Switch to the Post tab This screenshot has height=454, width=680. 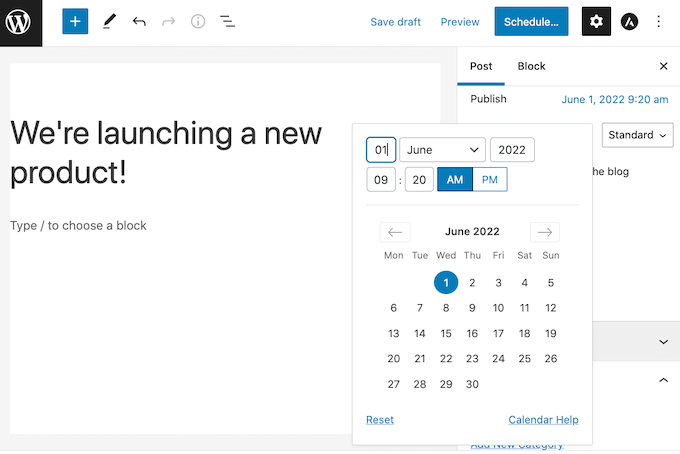point(481,66)
